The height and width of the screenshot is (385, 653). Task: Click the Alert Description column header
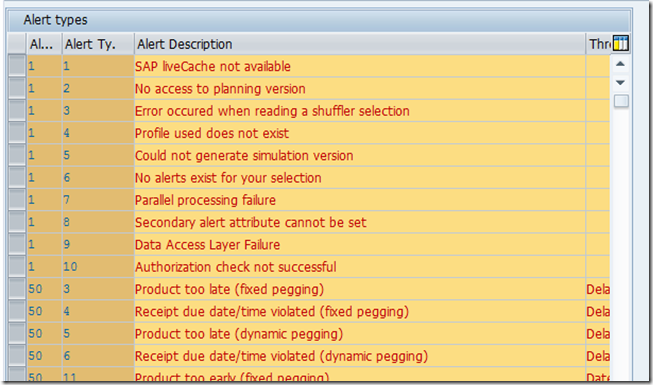point(360,44)
